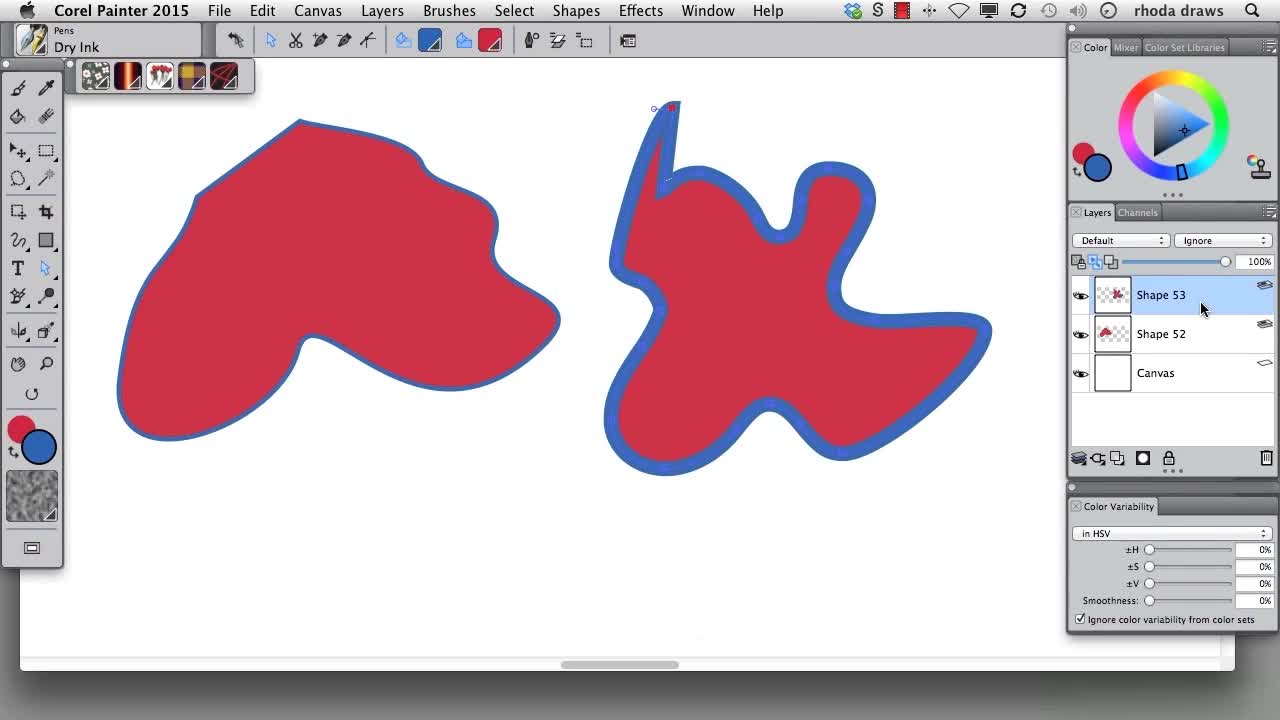The height and width of the screenshot is (720, 1280).
Task: Click the Convert Point tool in property bar
Action: [x=368, y=41]
